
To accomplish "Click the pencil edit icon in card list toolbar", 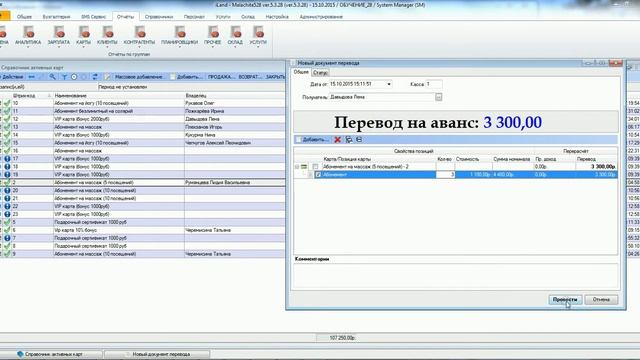I will pos(107,77).
